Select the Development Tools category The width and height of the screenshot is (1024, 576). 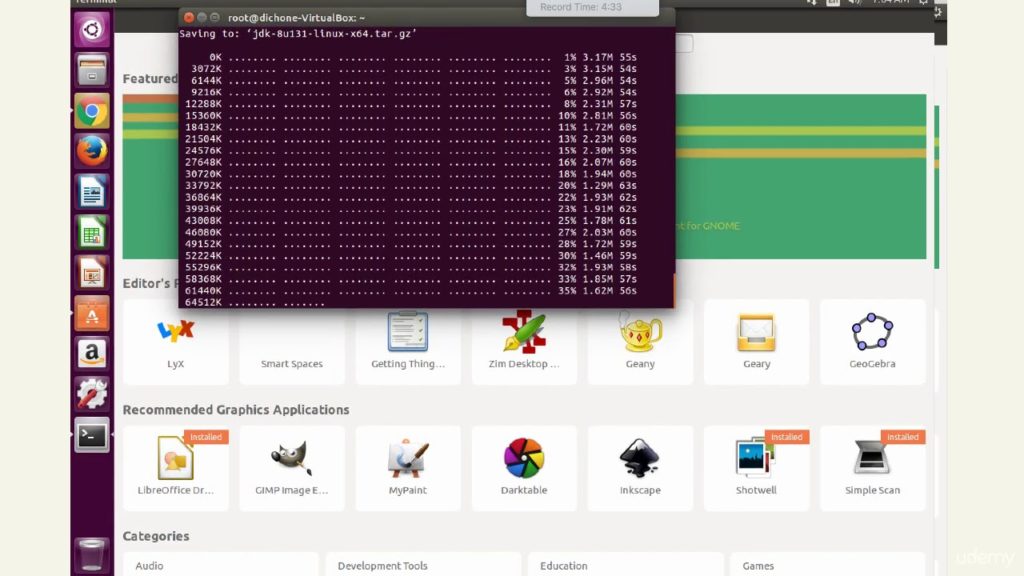[423, 565]
